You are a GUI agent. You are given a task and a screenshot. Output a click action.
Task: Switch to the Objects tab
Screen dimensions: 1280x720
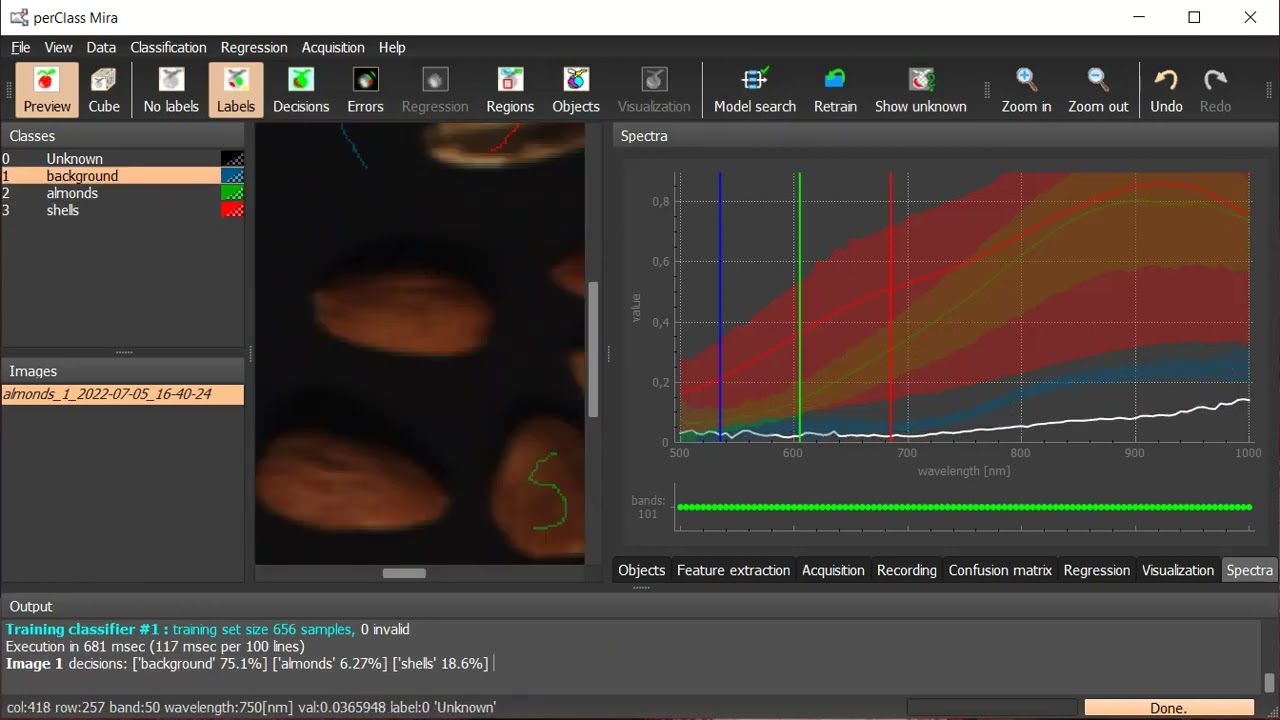click(641, 570)
